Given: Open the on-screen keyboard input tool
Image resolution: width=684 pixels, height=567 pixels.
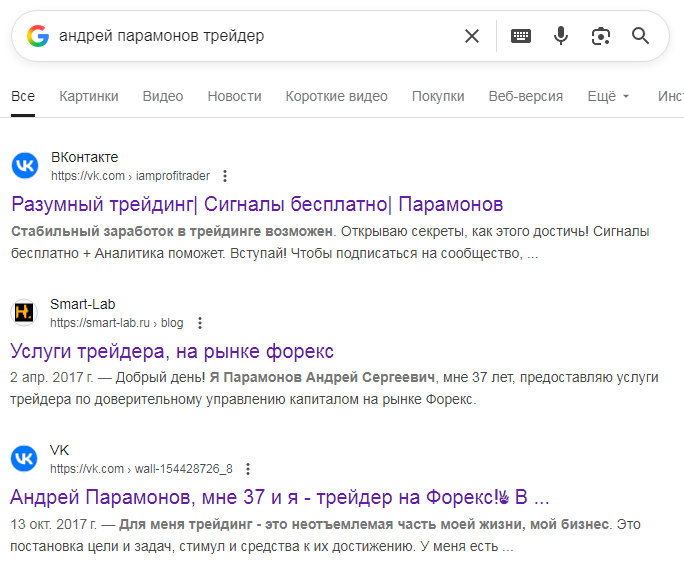Looking at the screenshot, I should (x=521, y=36).
